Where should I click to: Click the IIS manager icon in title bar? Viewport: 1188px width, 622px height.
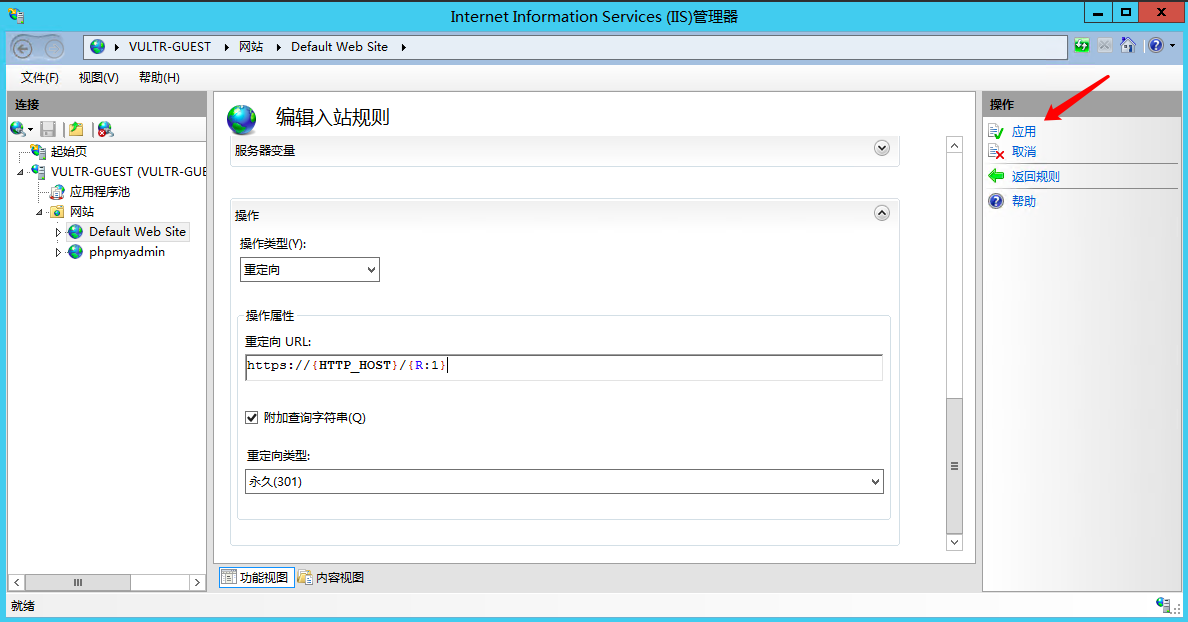16,15
